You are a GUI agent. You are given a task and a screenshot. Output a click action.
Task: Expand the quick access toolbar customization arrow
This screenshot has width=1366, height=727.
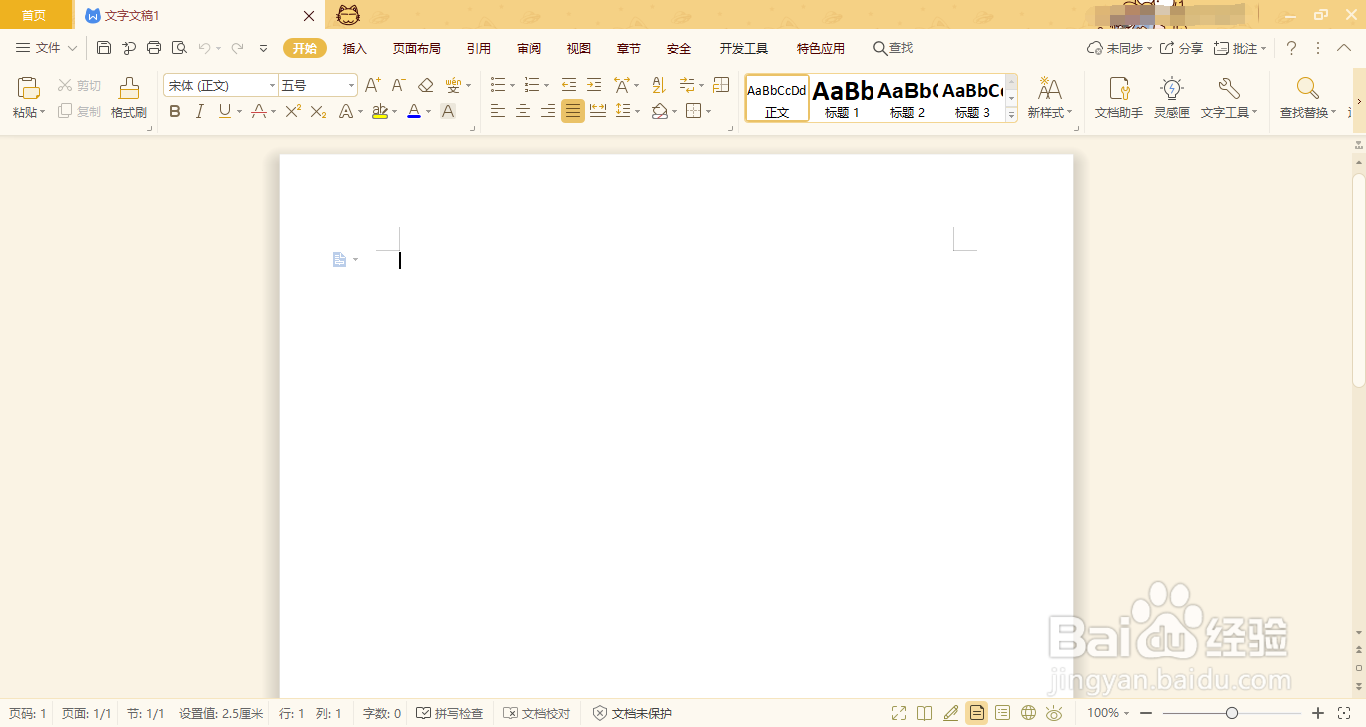coord(263,48)
